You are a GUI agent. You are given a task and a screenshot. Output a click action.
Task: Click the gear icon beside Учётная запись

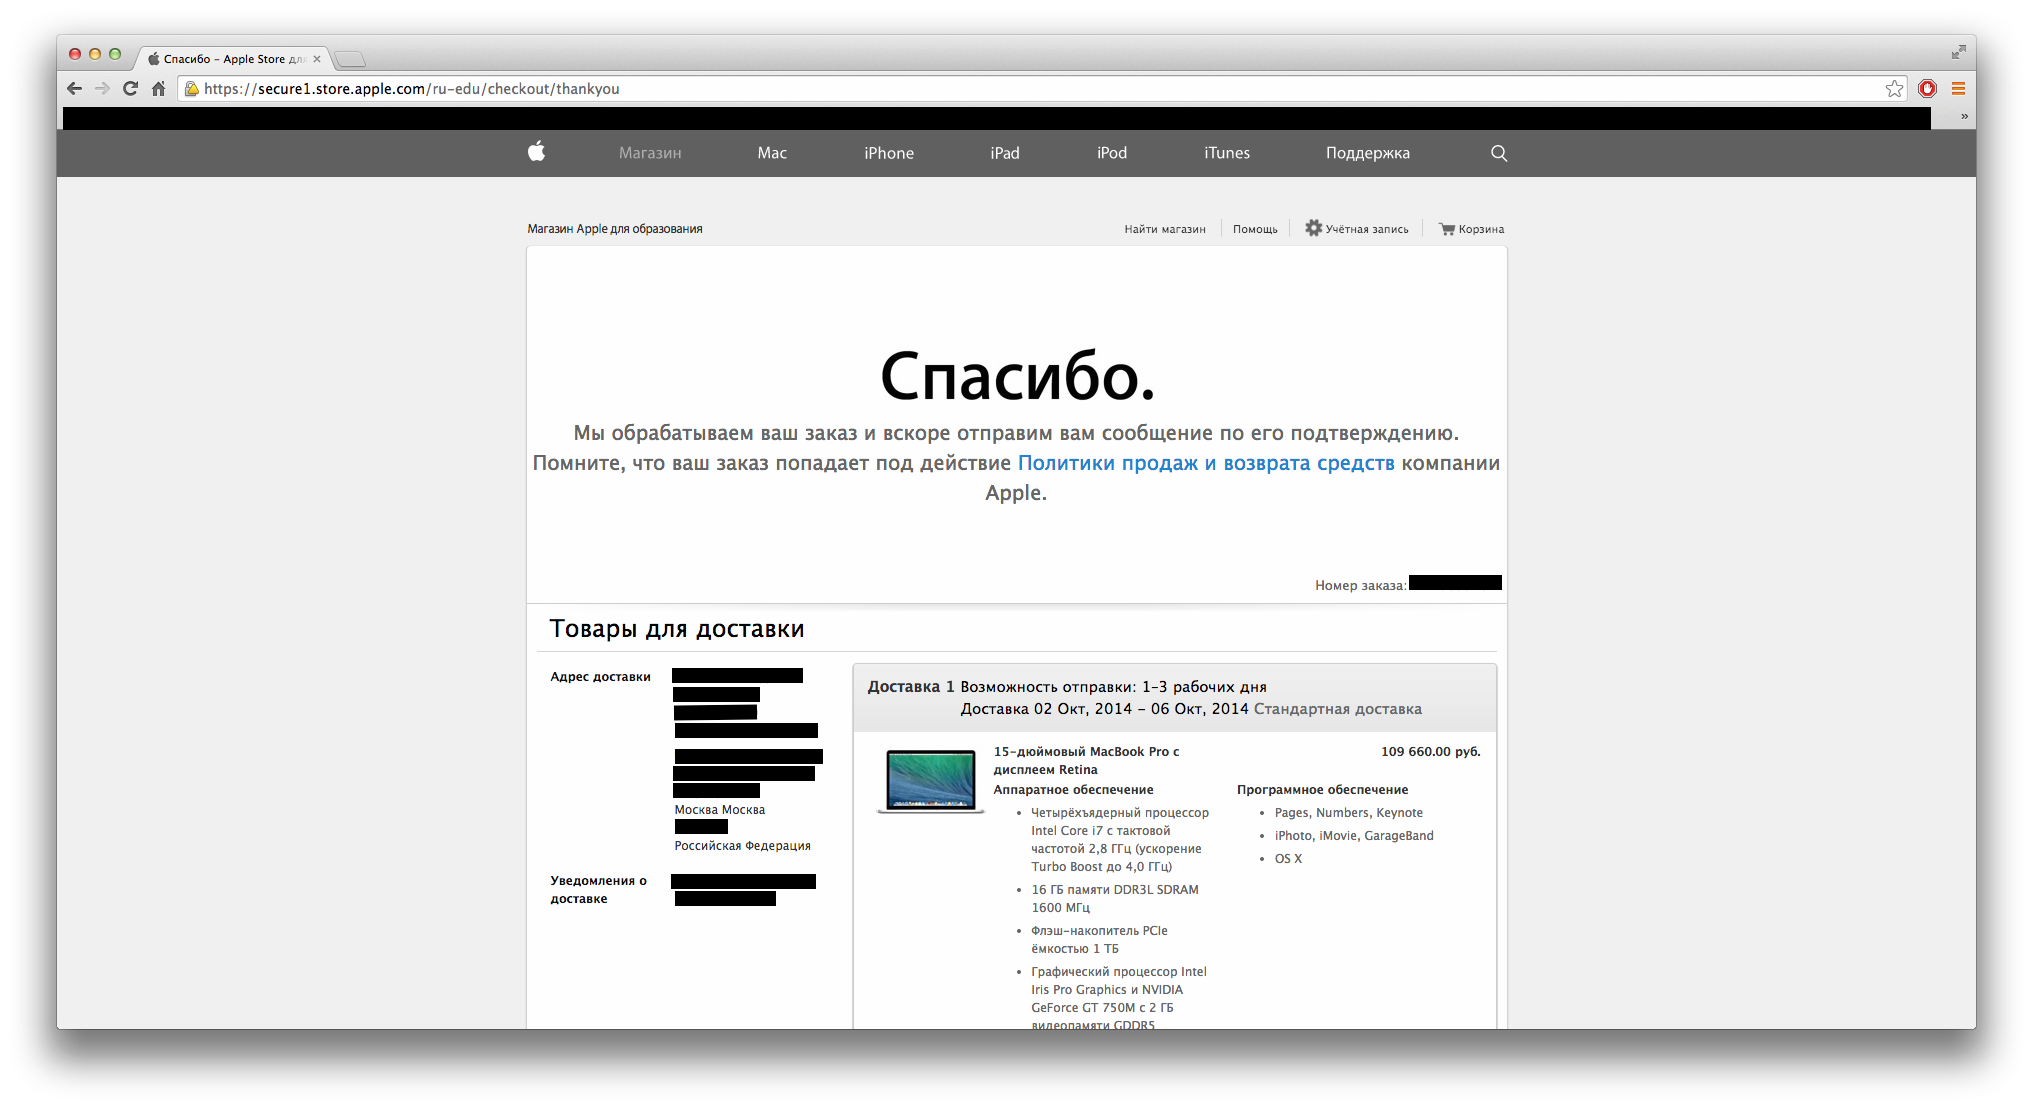[x=1313, y=228]
